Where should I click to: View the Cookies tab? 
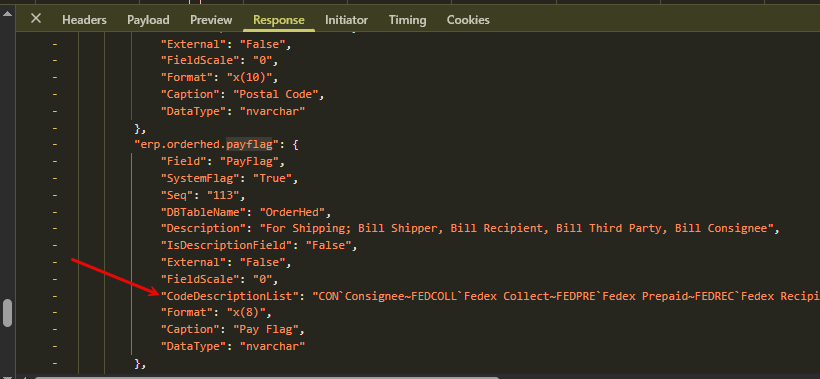[468, 20]
